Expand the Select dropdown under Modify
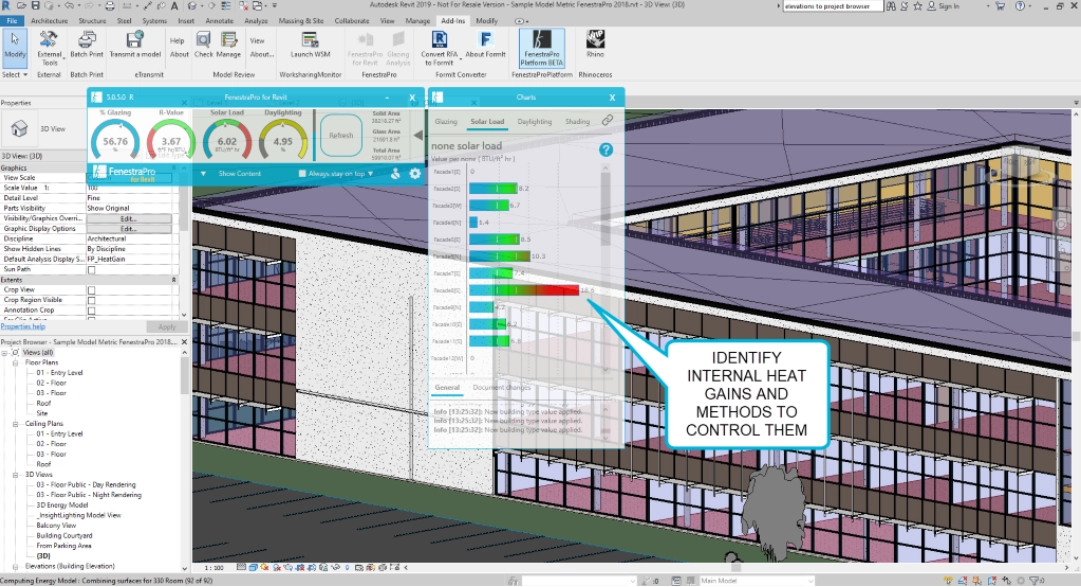 pos(14,74)
